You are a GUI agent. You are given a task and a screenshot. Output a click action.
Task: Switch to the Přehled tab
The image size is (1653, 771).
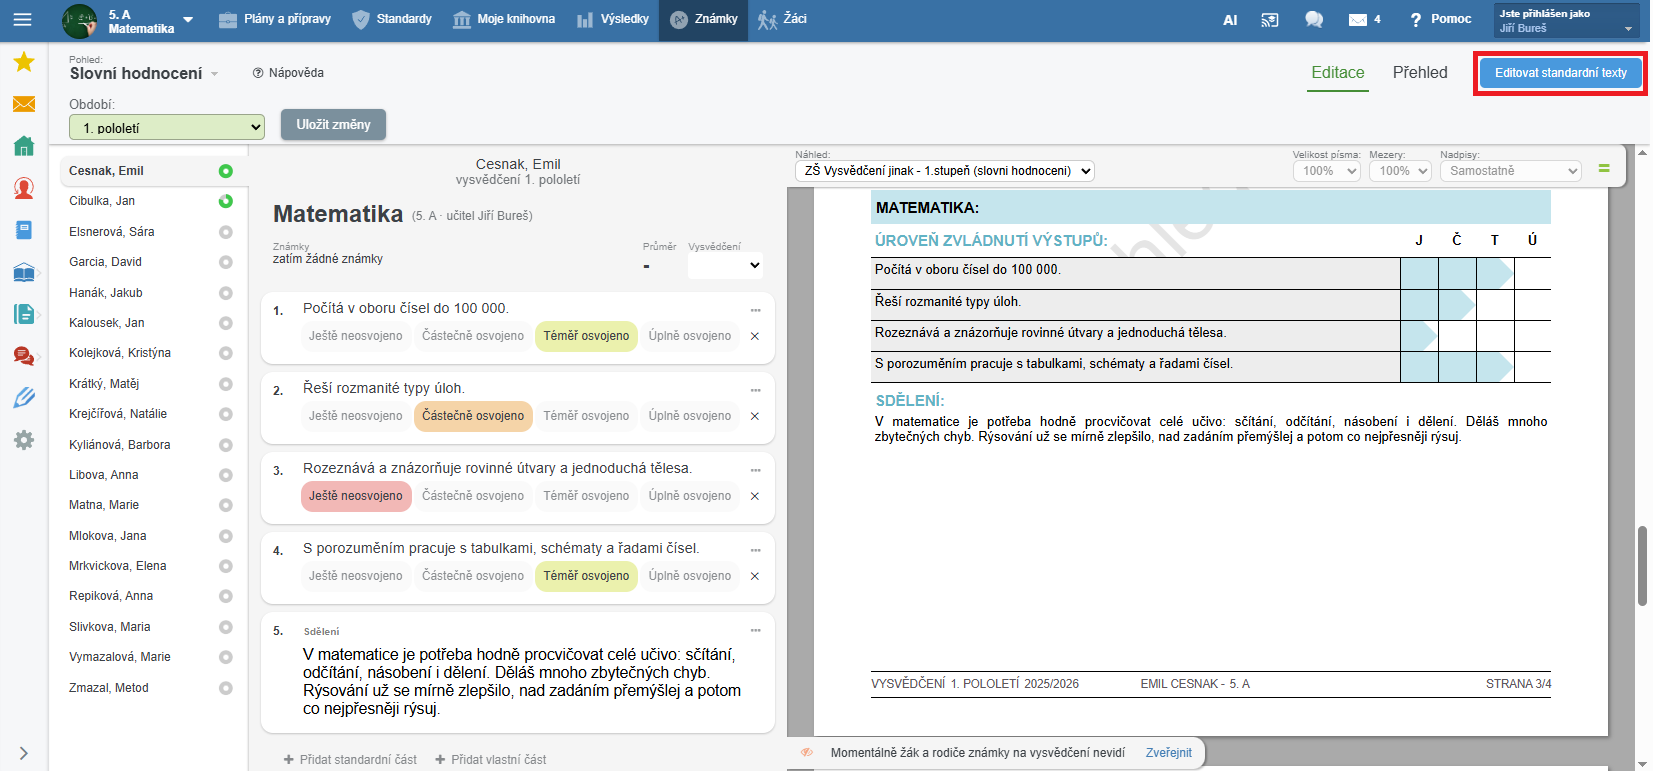click(1419, 73)
